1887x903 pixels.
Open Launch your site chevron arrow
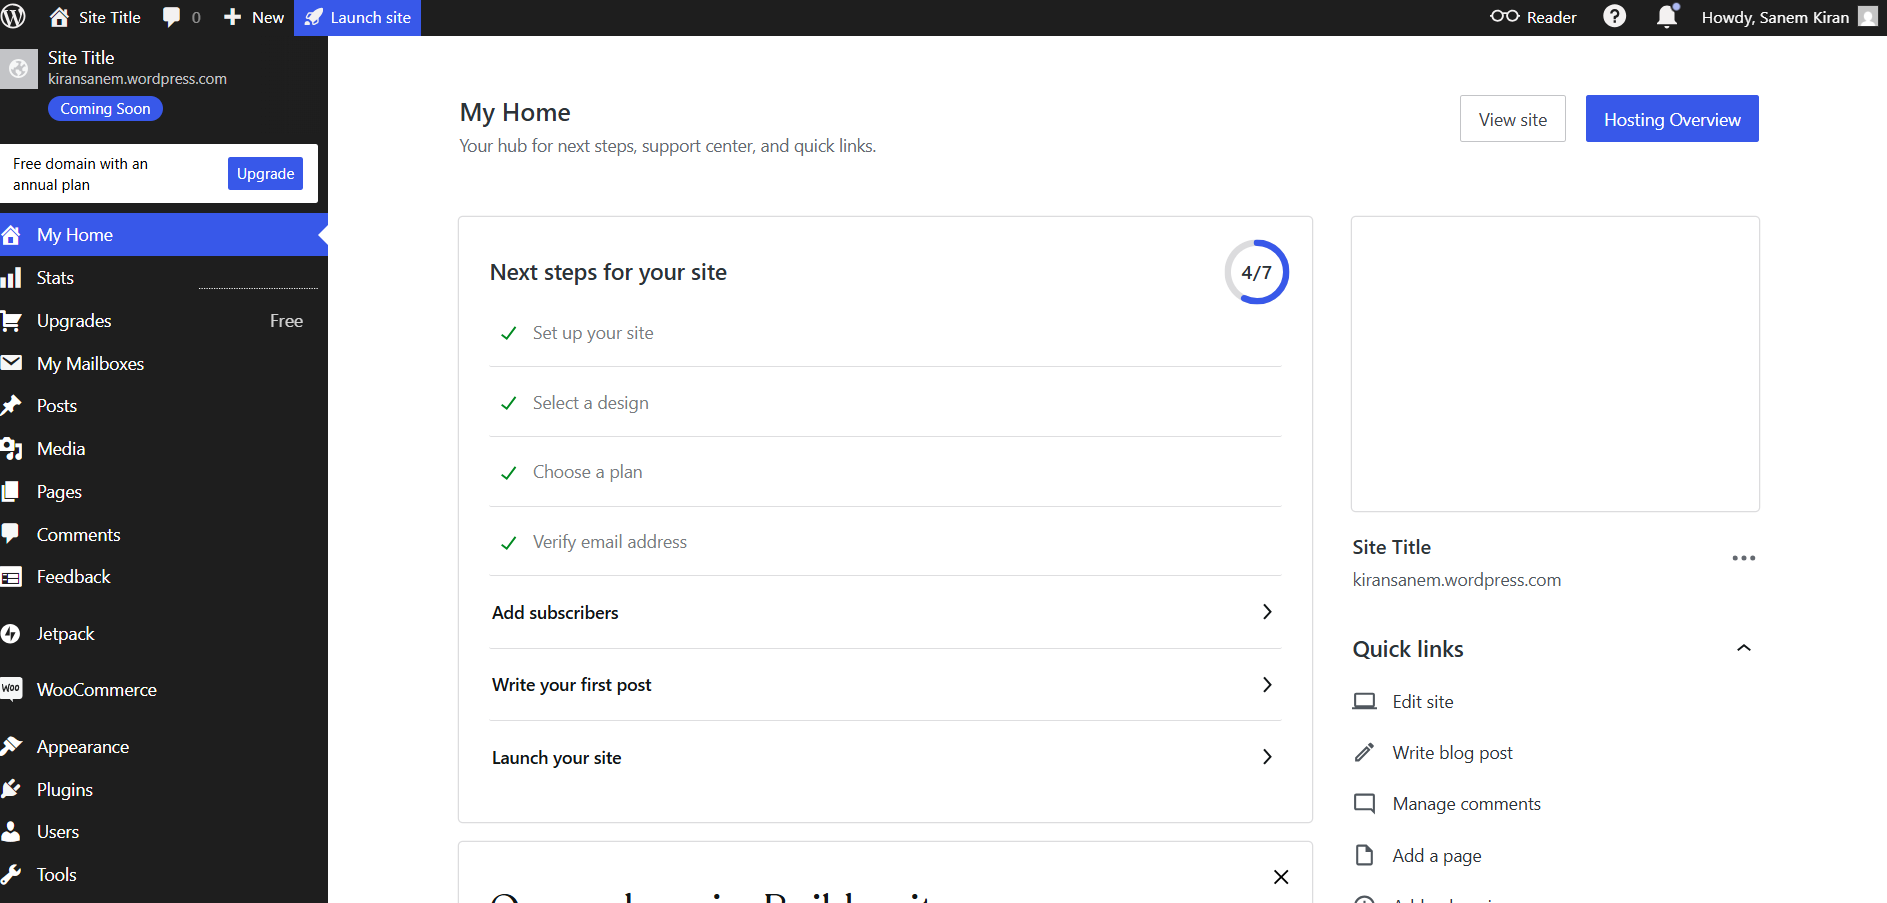pos(1267,757)
